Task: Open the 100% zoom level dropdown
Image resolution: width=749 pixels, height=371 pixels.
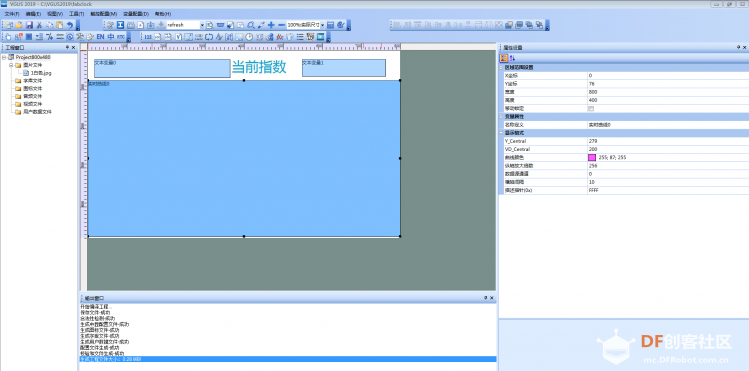Action: coord(322,25)
